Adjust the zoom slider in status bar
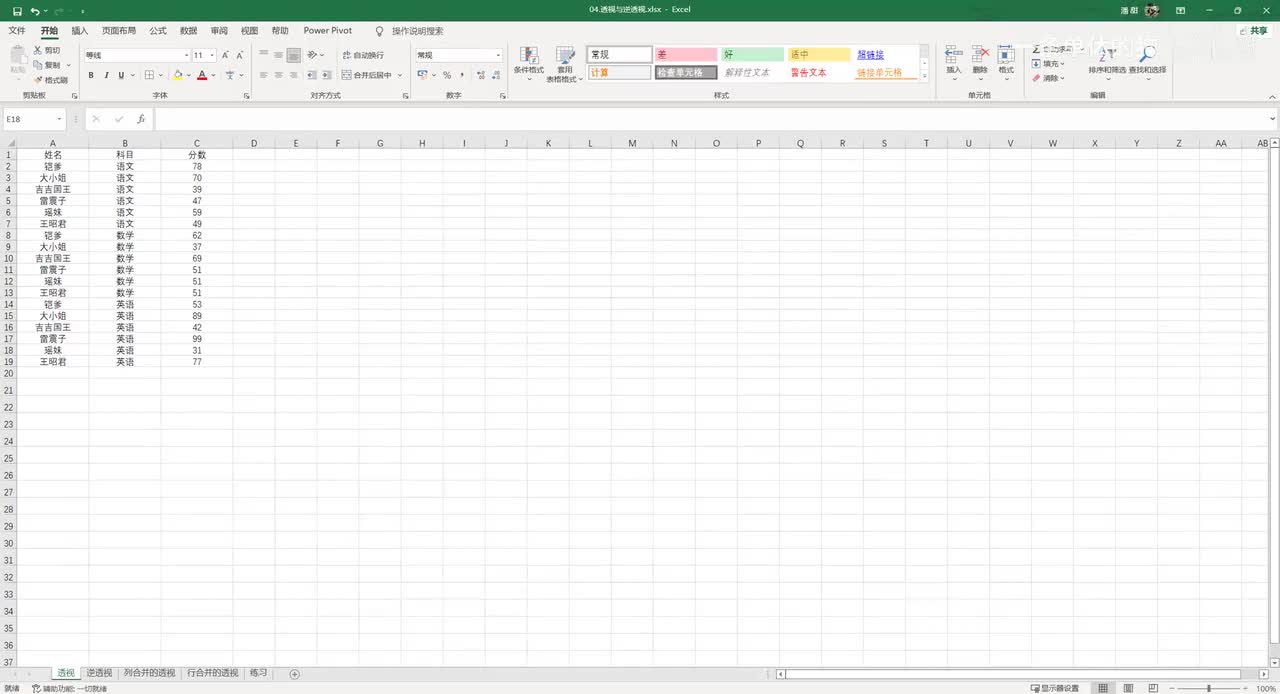Image resolution: width=1280 pixels, height=694 pixels. pyautogui.click(x=1208, y=688)
